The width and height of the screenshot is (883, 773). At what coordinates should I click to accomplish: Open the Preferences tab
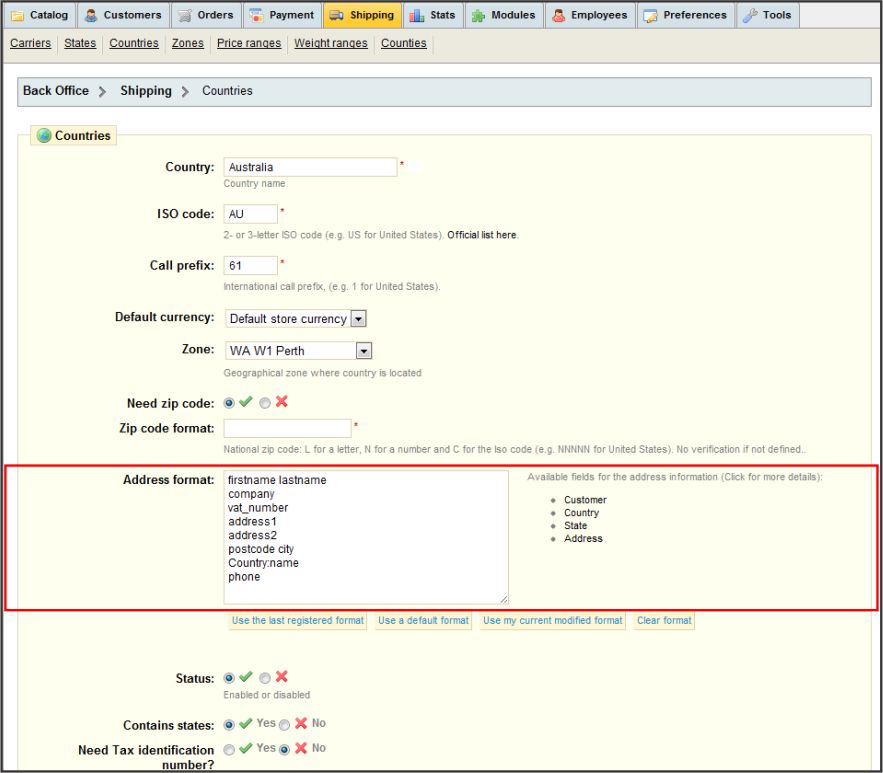684,15
